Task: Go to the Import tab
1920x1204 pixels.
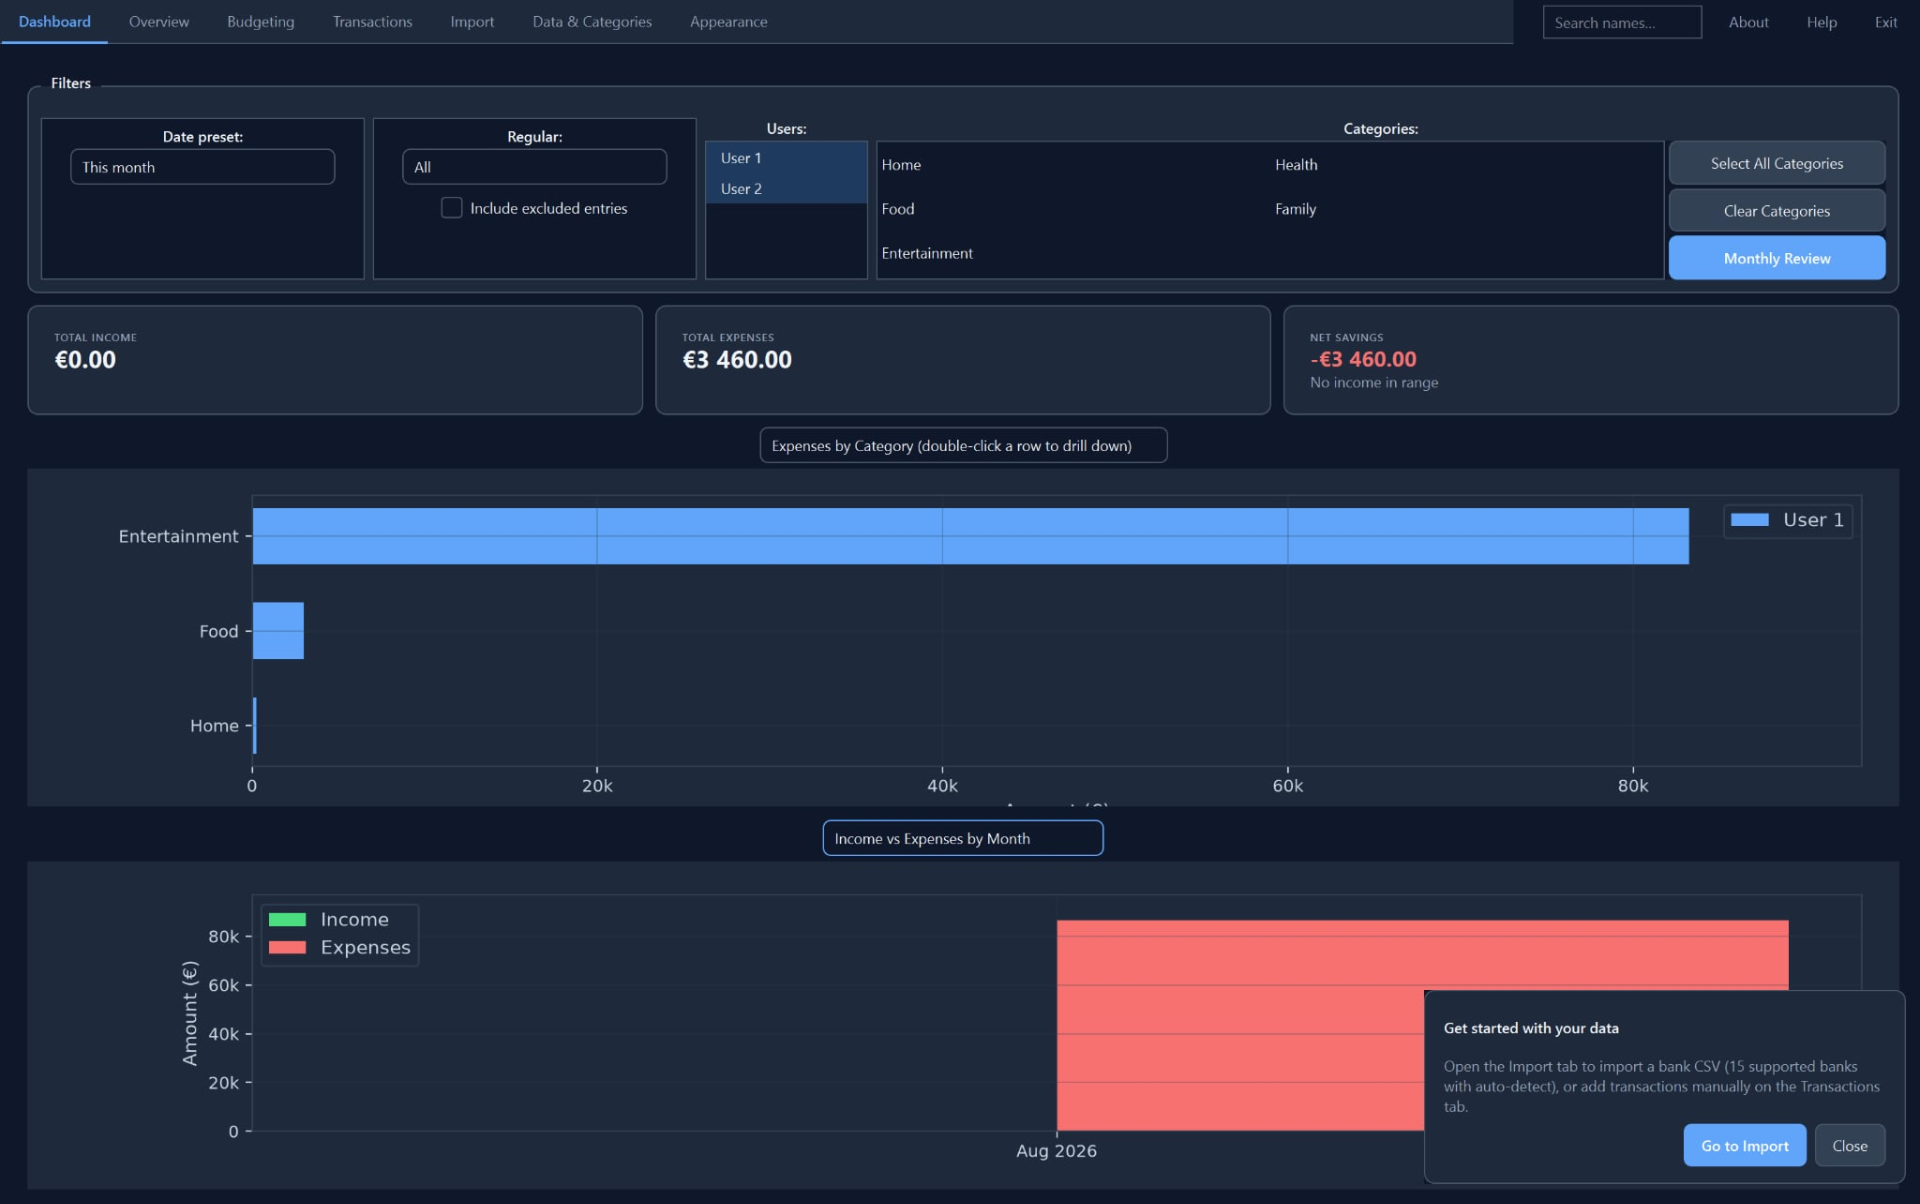Action: (472, 22)
